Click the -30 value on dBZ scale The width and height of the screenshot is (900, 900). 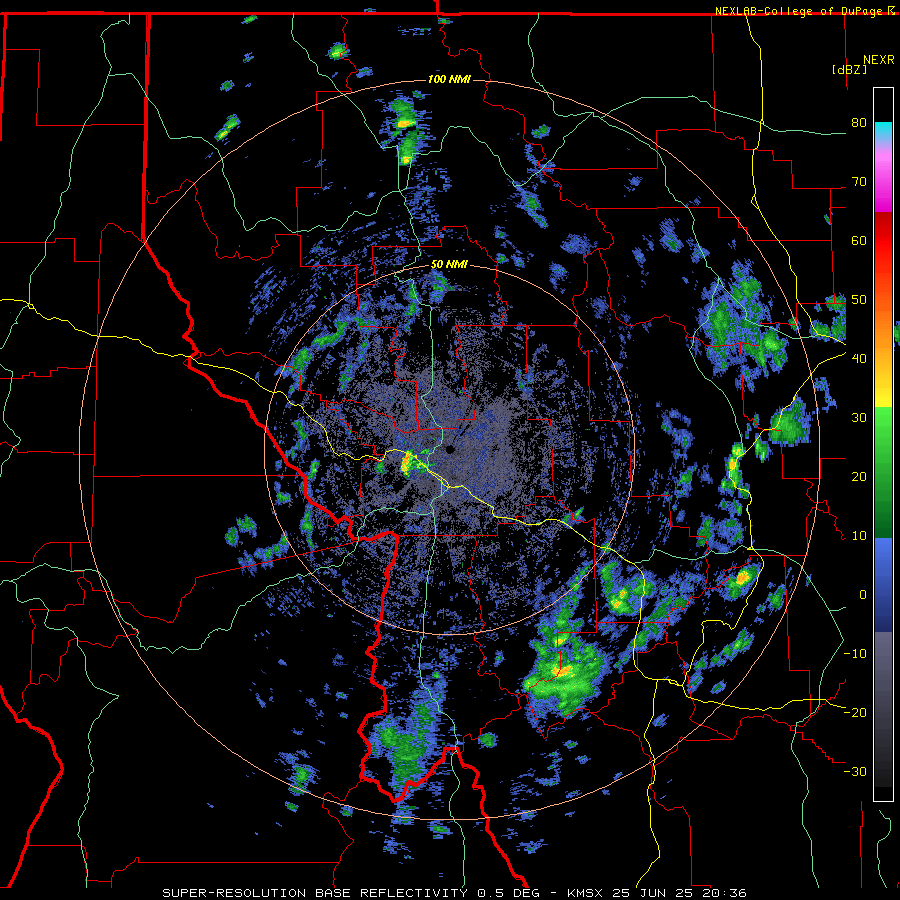[855, 772]
